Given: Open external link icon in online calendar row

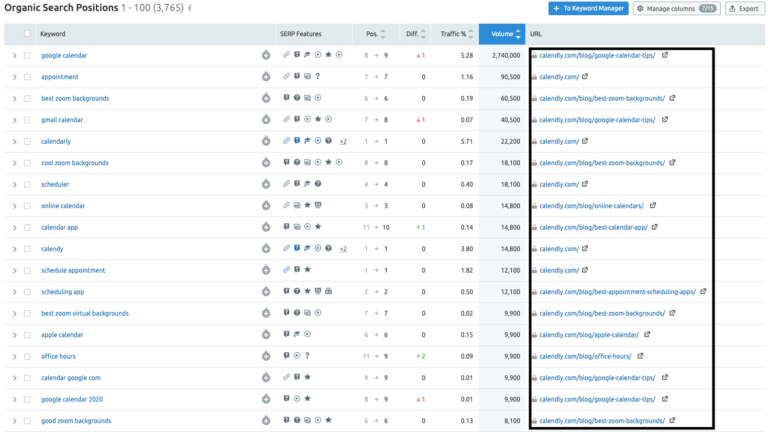Looking at the screenshot, I should click(x=652, y=205).
